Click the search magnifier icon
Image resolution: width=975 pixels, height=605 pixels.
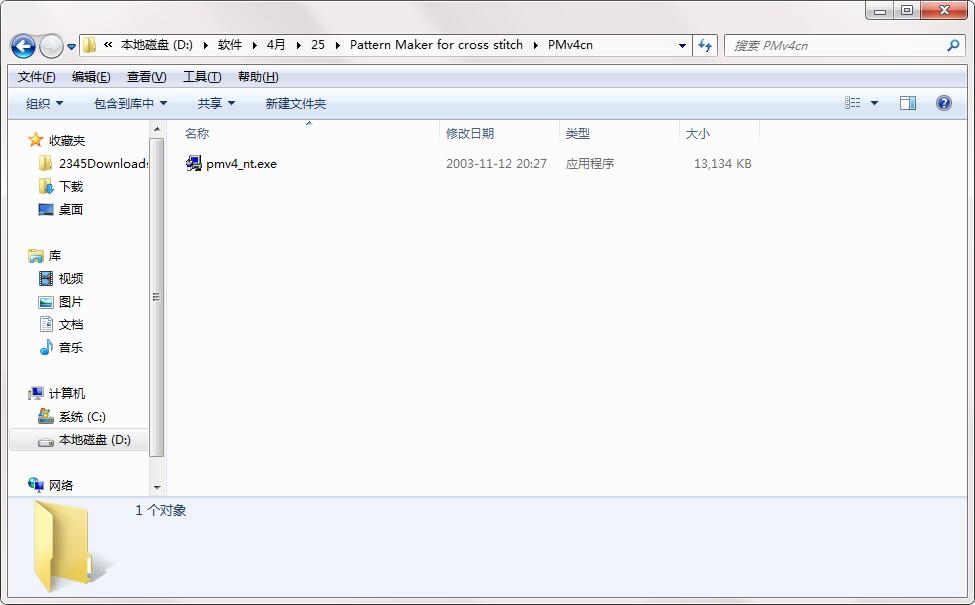point(953,45)
